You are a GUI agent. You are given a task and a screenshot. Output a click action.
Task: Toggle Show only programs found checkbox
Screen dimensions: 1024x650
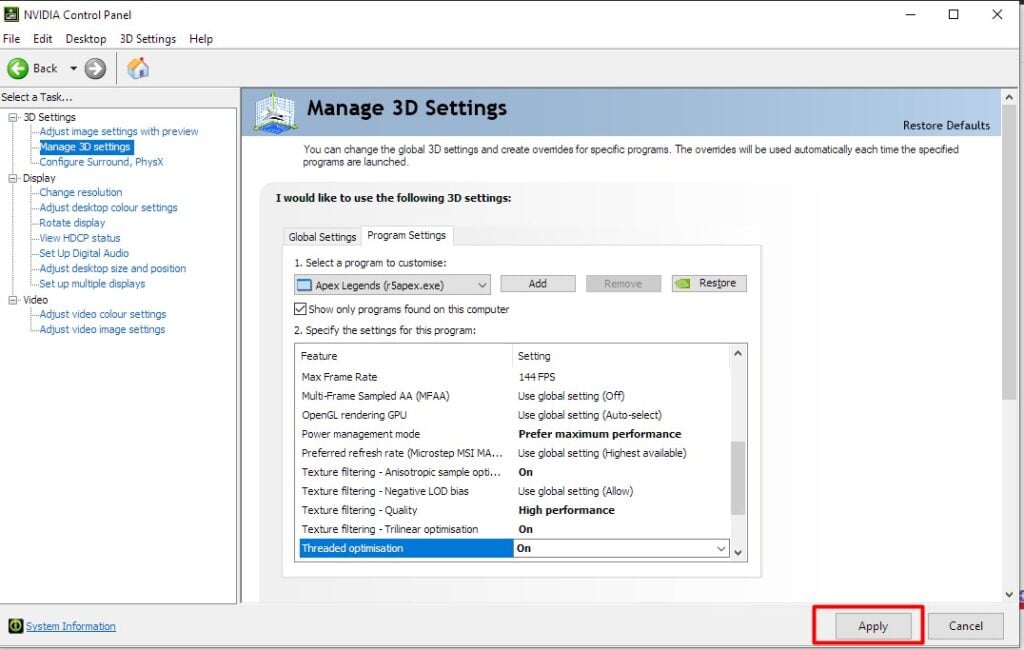300,309
